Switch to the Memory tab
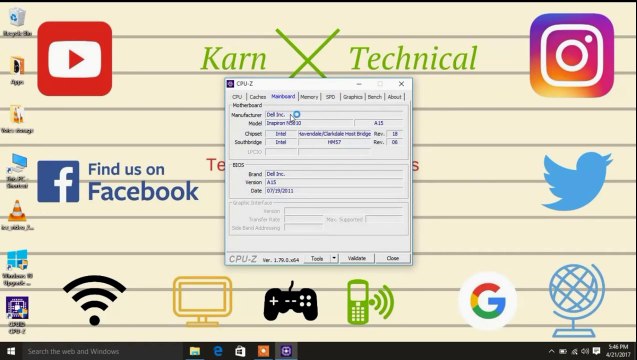Viewport: 637px width, 360px height. [309, 97]
